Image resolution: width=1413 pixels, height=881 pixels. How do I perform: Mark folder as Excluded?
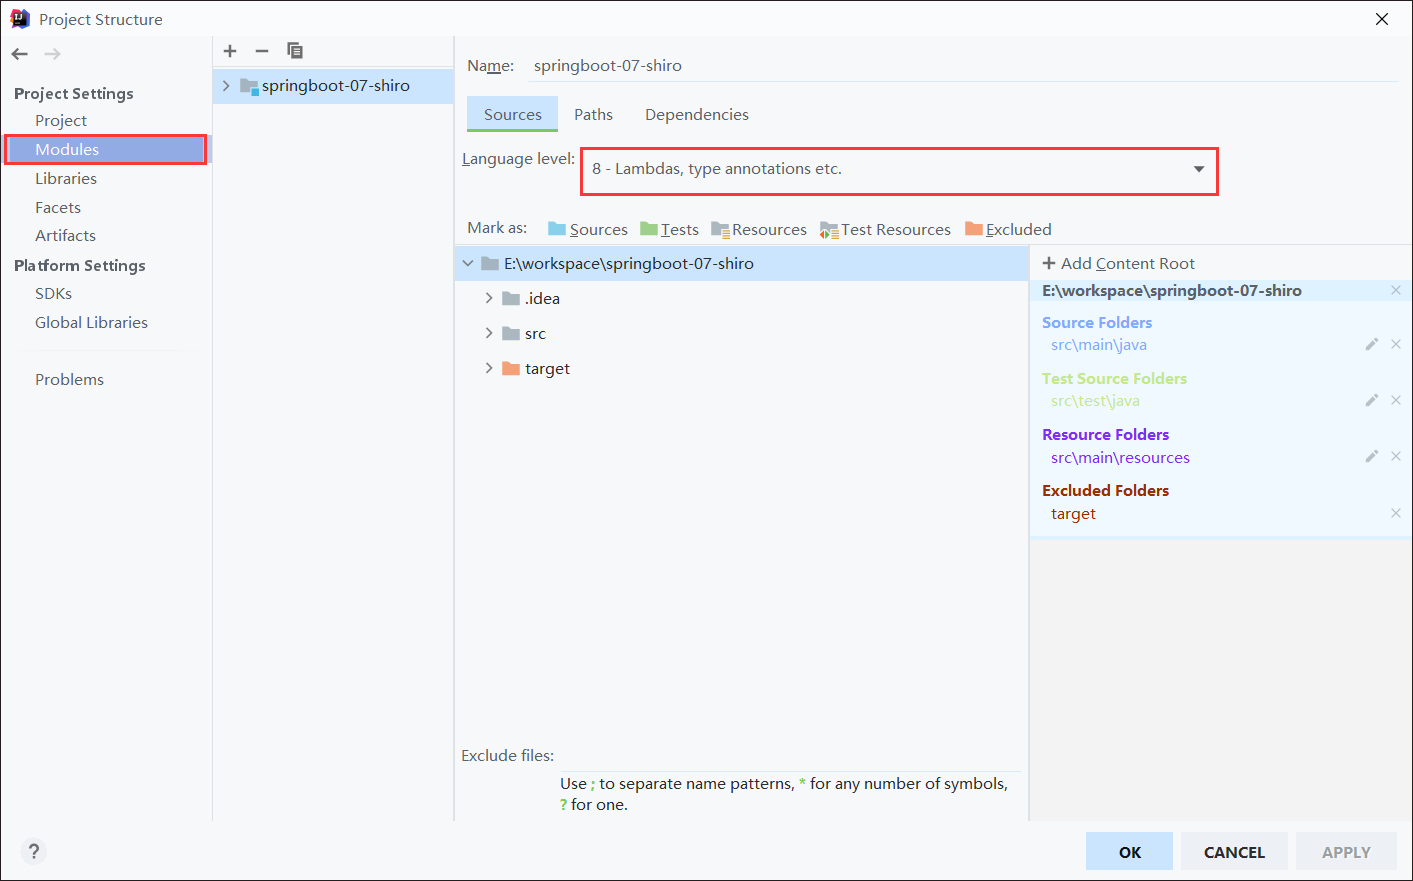pyautogui.click(x=1008, y=229)
